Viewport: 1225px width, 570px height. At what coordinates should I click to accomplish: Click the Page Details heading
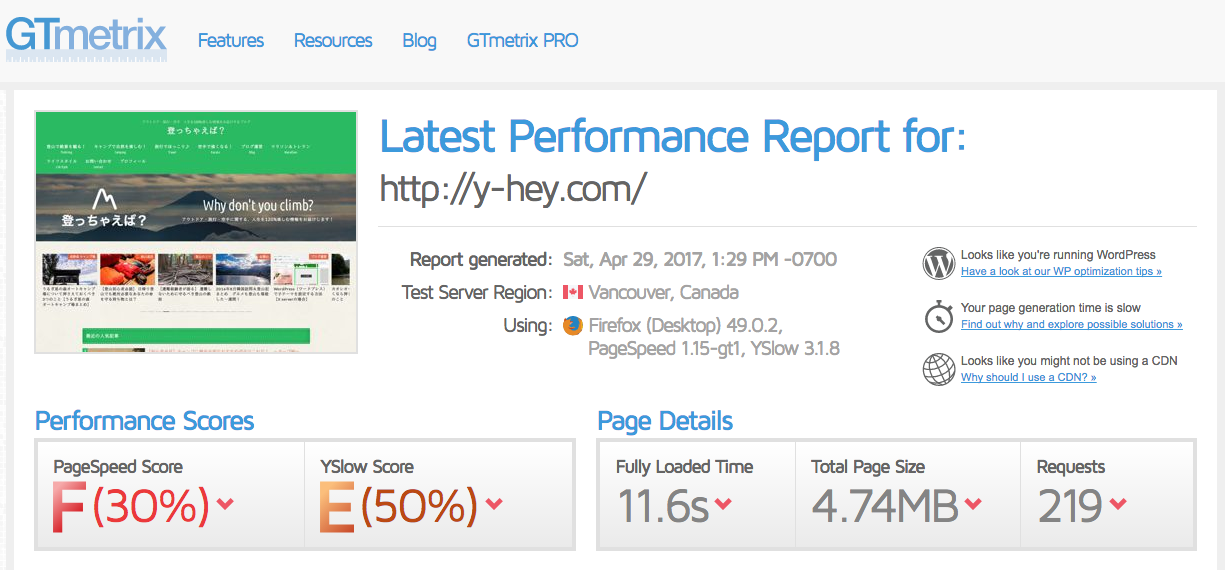tap(665, 421)
